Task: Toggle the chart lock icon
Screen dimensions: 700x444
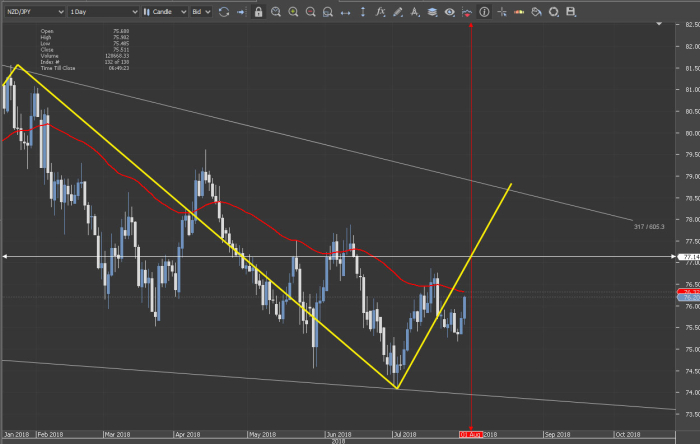Action: 258,12
